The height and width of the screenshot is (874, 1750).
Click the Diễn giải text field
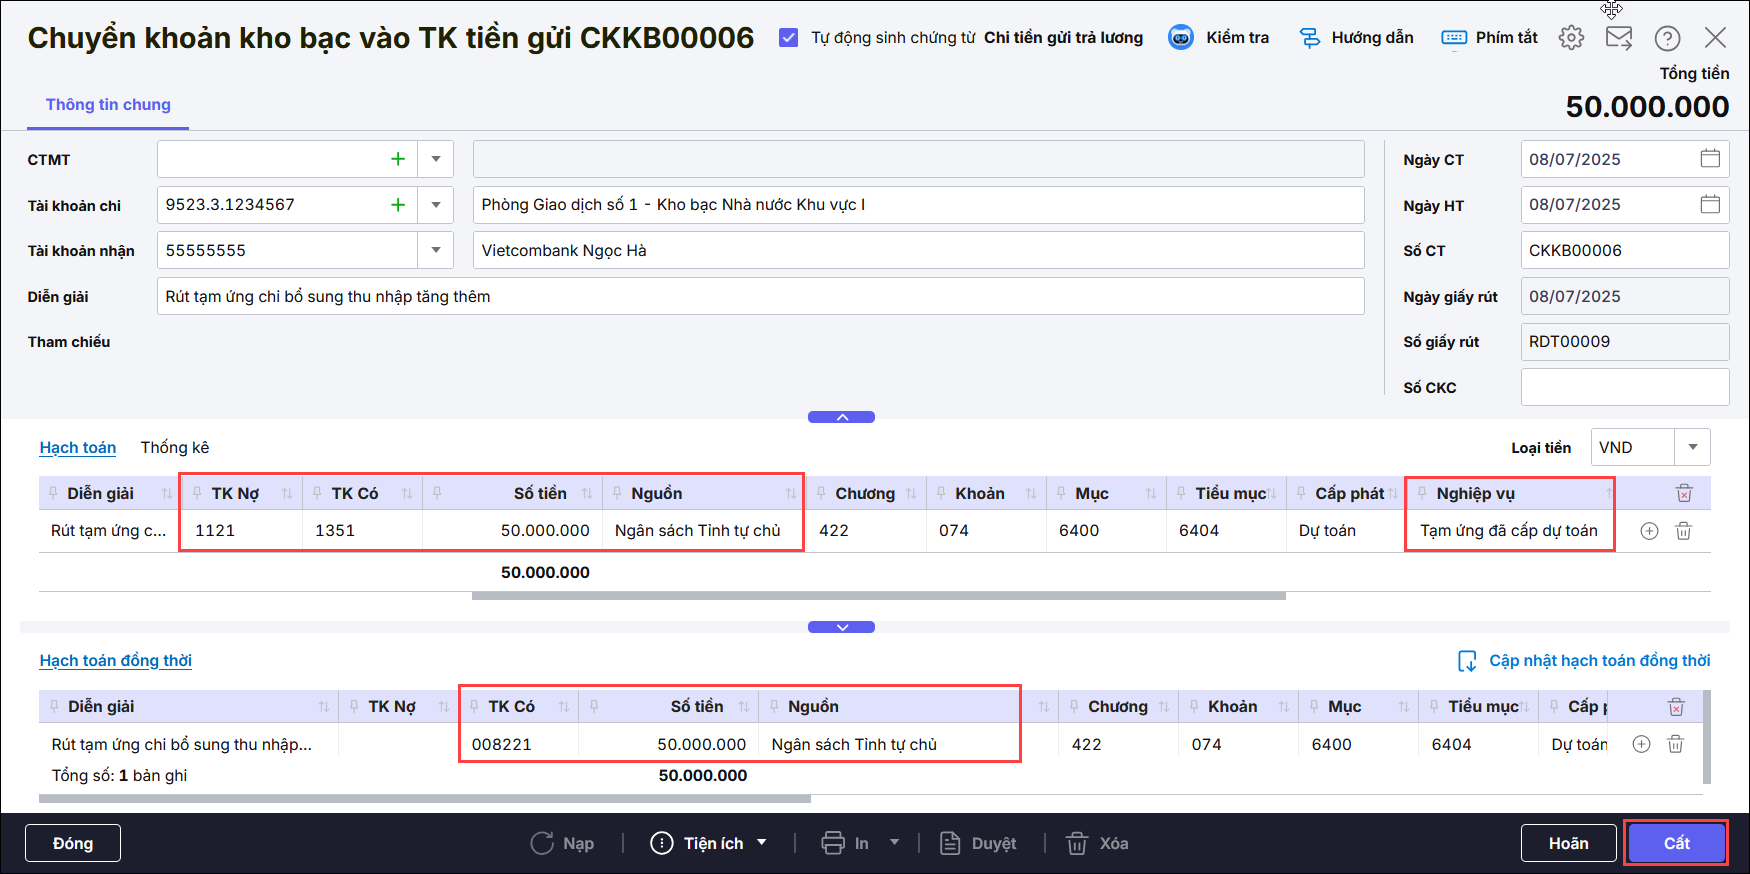760,296
